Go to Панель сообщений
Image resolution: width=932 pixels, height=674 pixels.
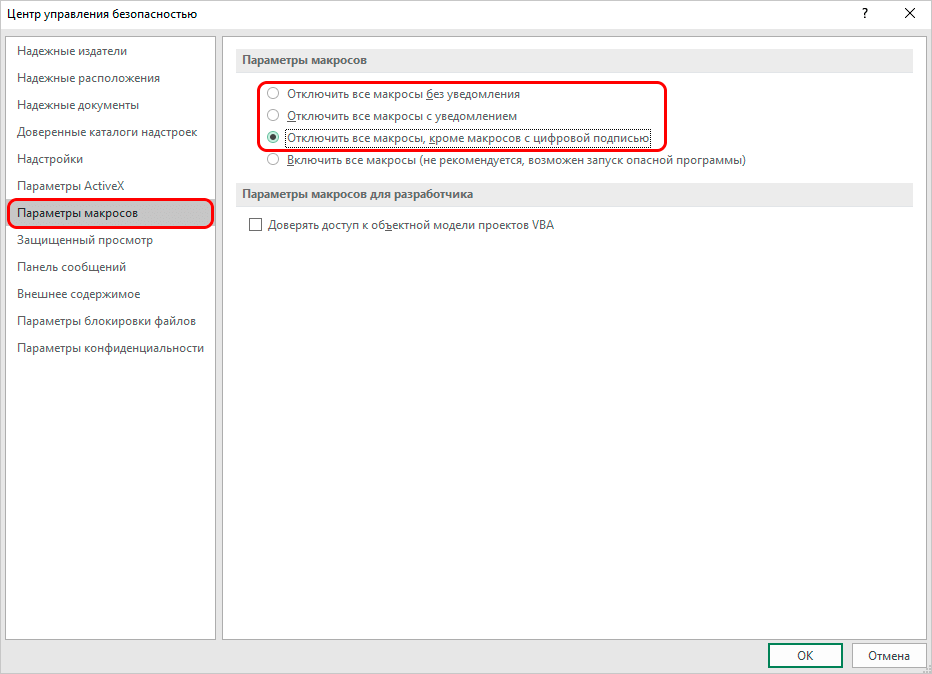(111, 267)
